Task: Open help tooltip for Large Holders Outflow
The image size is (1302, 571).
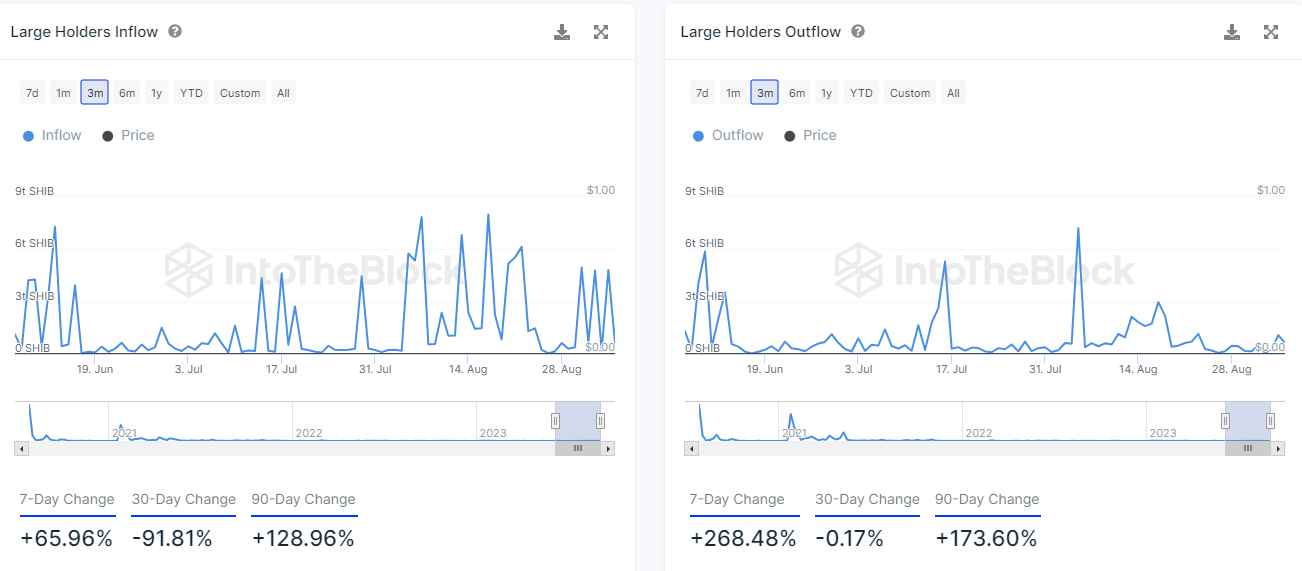Action: (858, 32)
